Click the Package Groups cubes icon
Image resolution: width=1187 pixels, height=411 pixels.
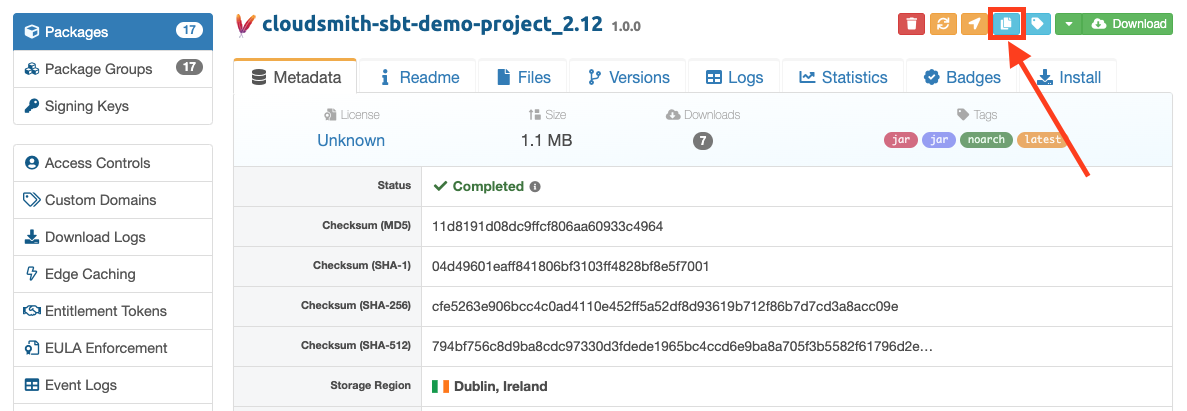pos(32,69)
